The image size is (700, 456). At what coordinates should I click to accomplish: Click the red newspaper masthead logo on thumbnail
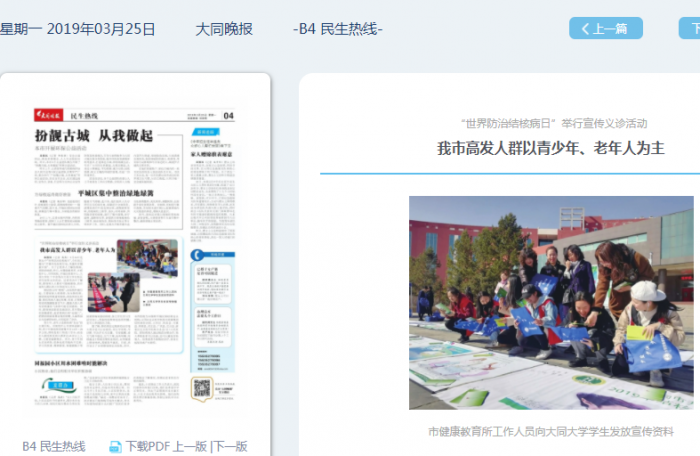[x=49, y=115]
